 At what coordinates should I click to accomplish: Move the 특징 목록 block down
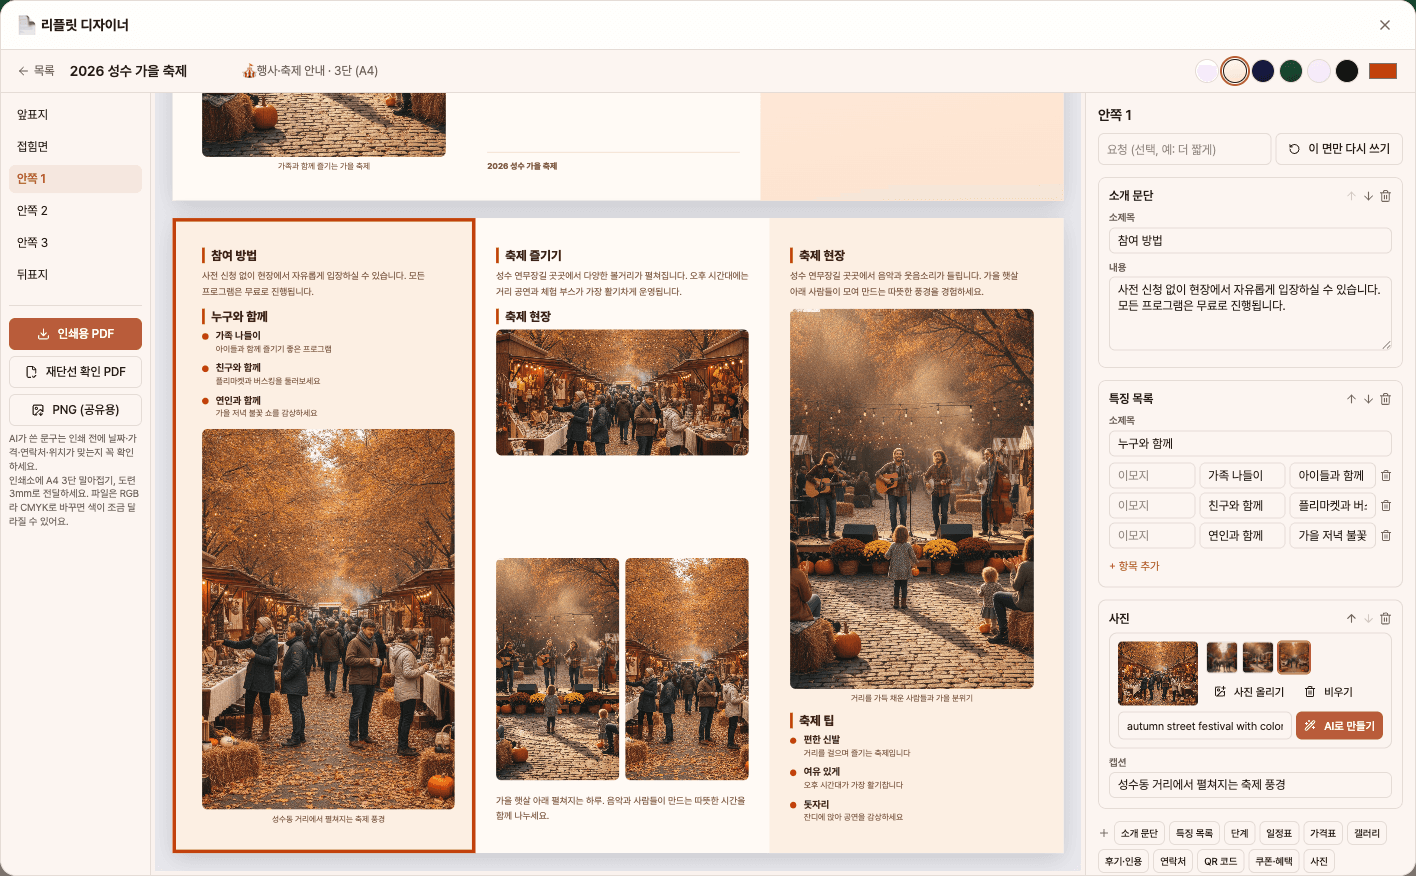1368,399
